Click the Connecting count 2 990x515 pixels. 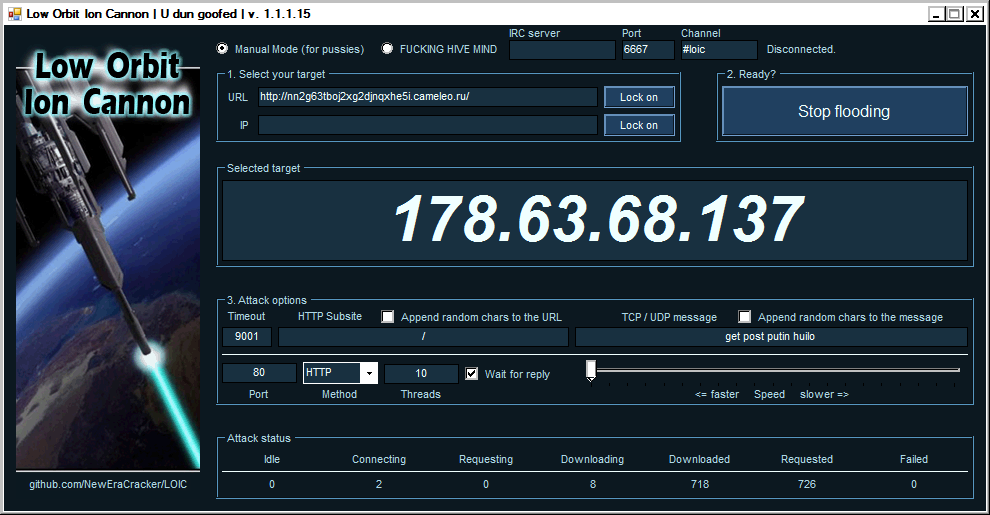pos(379,484)
